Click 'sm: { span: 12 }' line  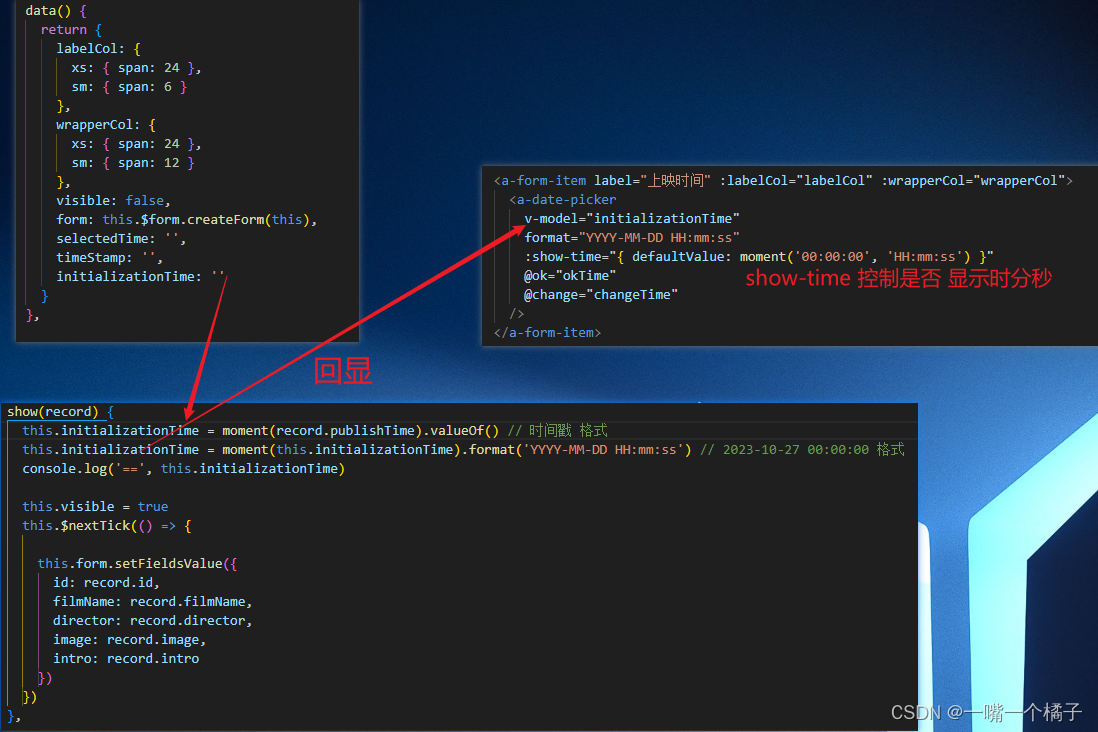tap(133, 163)
